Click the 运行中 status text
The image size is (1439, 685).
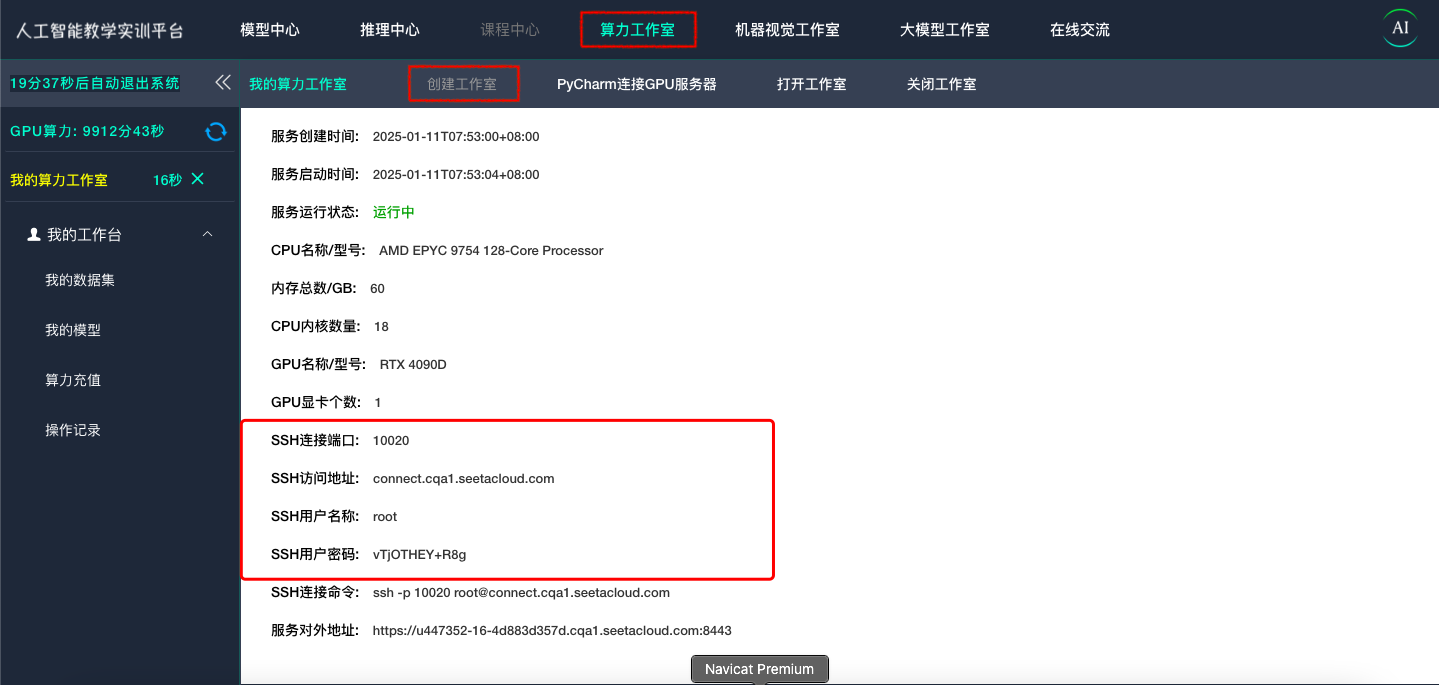[x=394, y=213]
